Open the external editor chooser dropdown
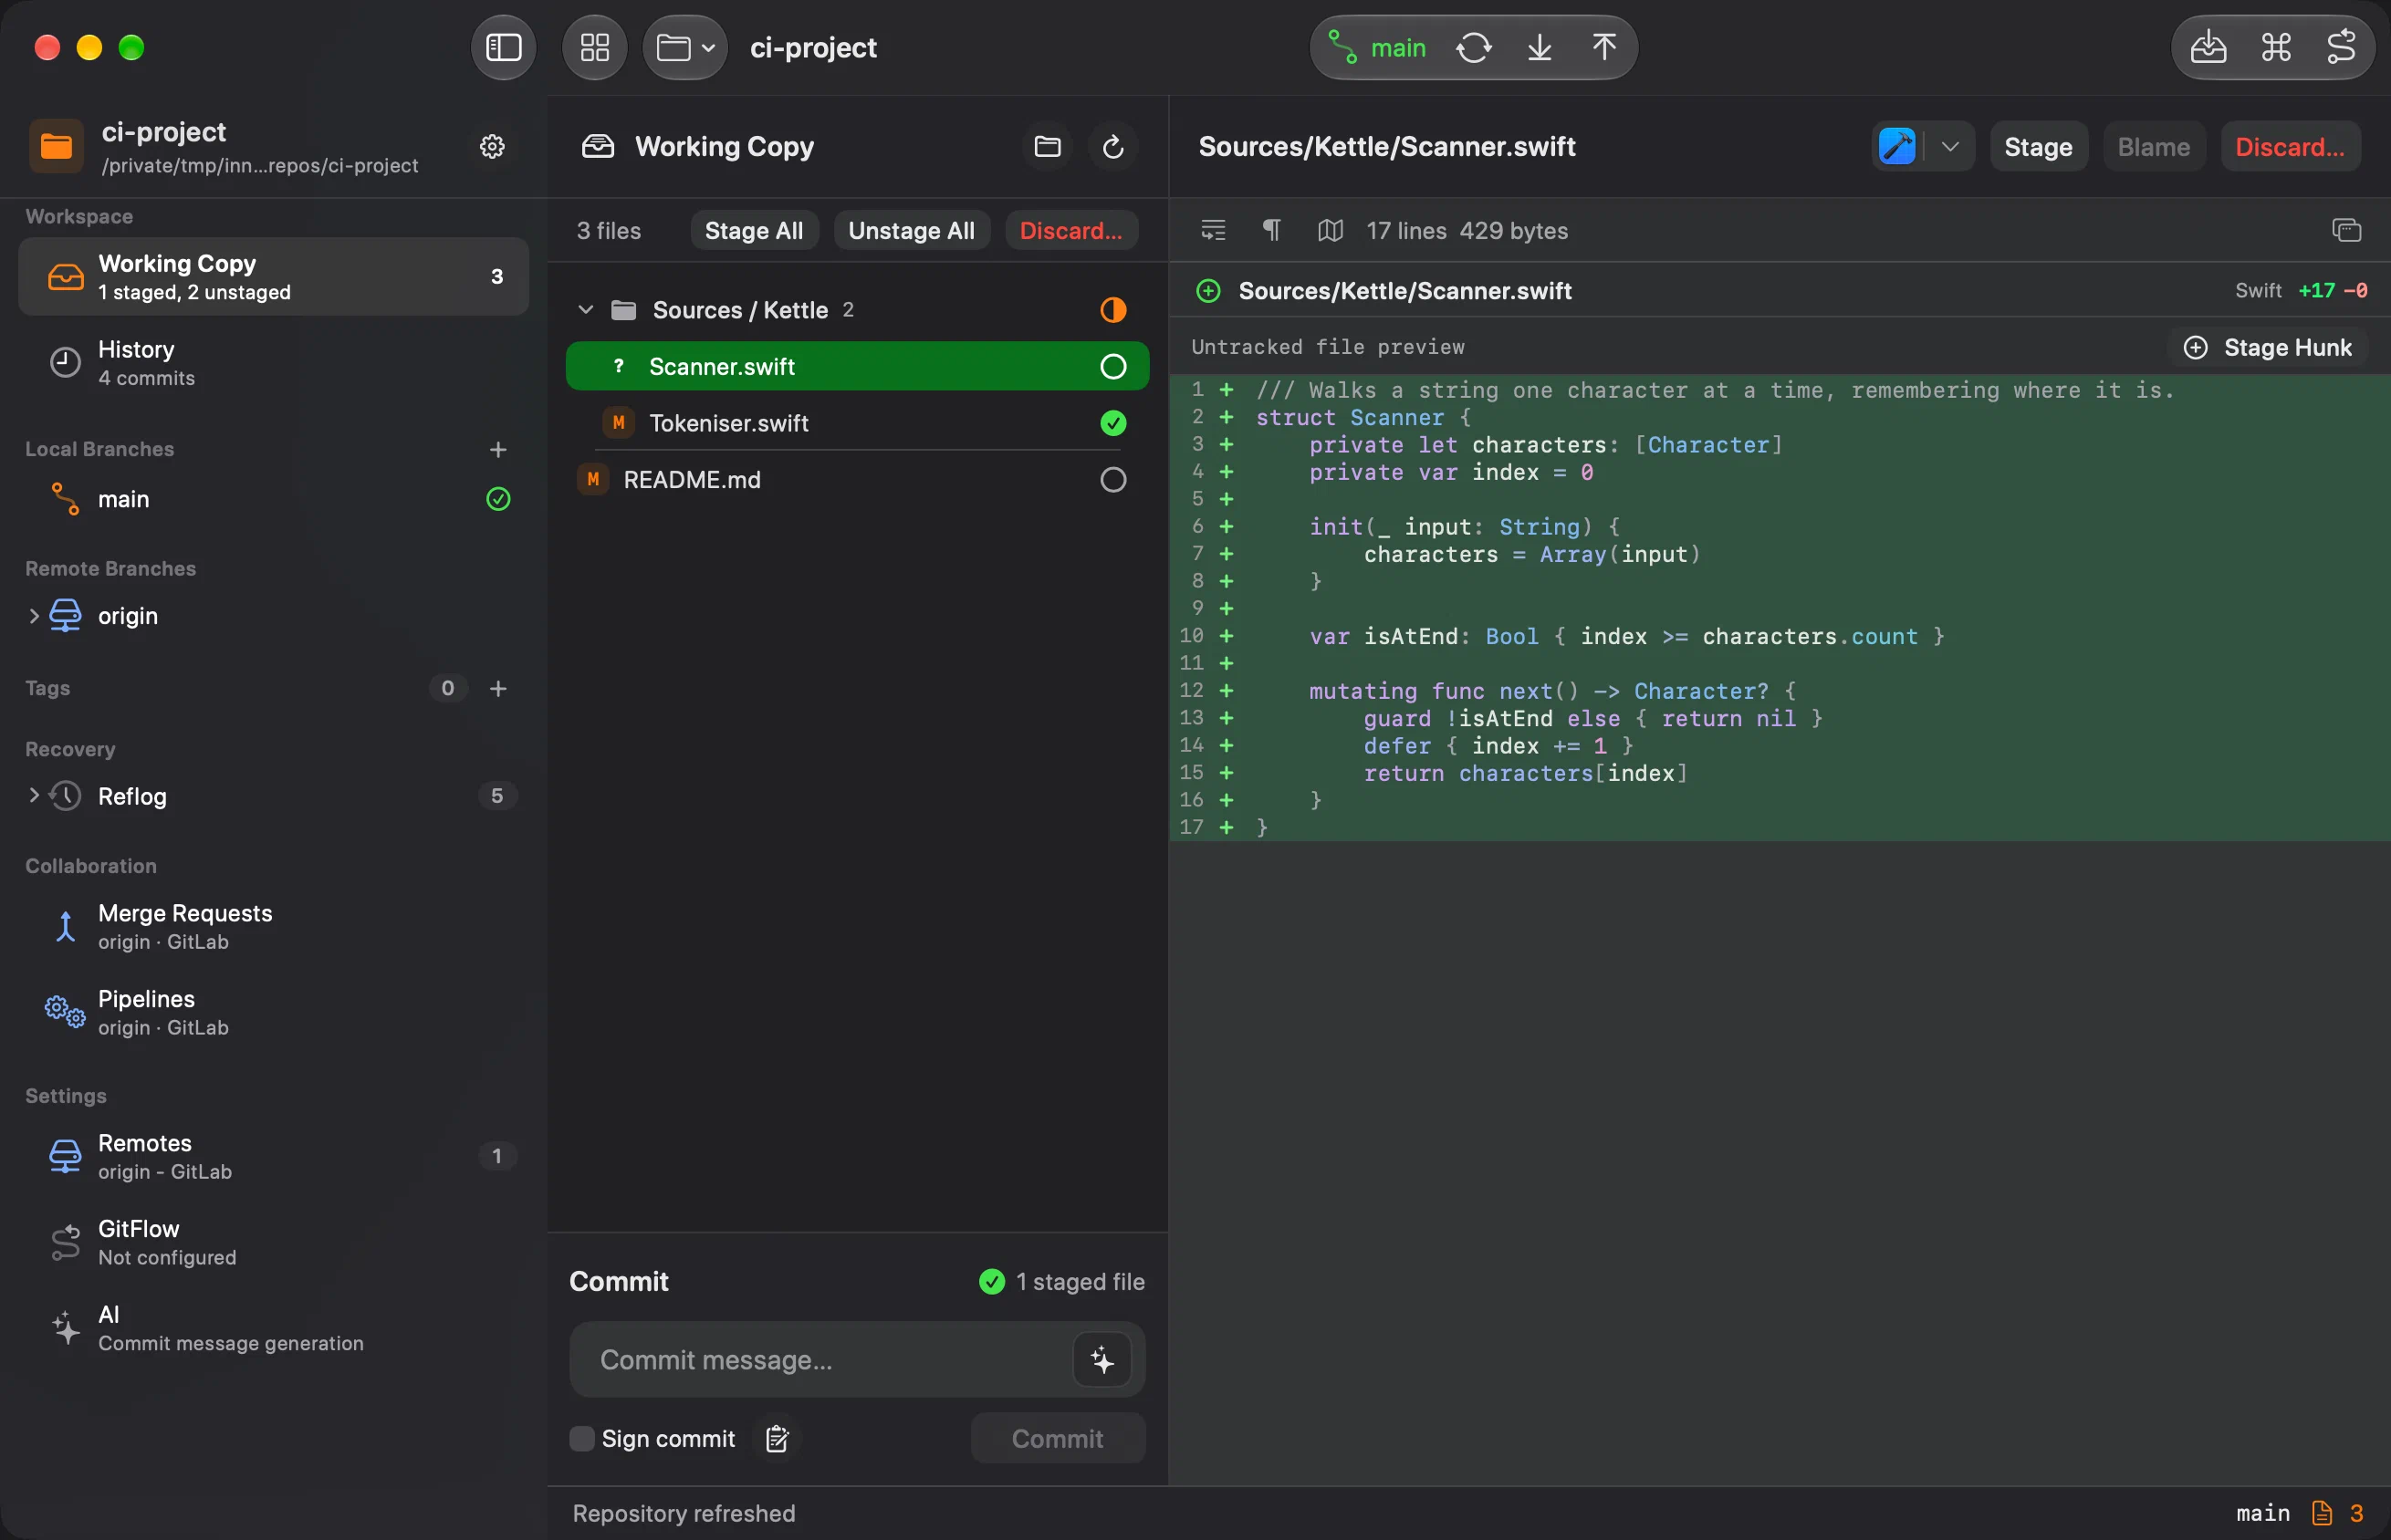Image resolution: width=2391 pixels, height=1540 pixels. pyautogui.click(x=1949, y=146)
